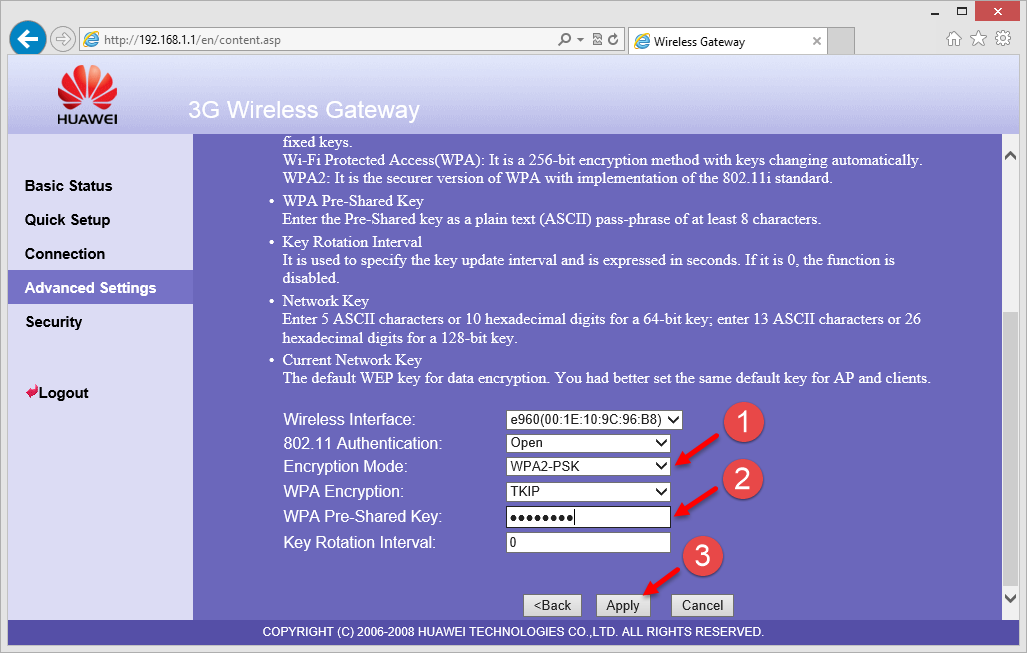
Task: Click the Back button
Action: coord(552,606)
